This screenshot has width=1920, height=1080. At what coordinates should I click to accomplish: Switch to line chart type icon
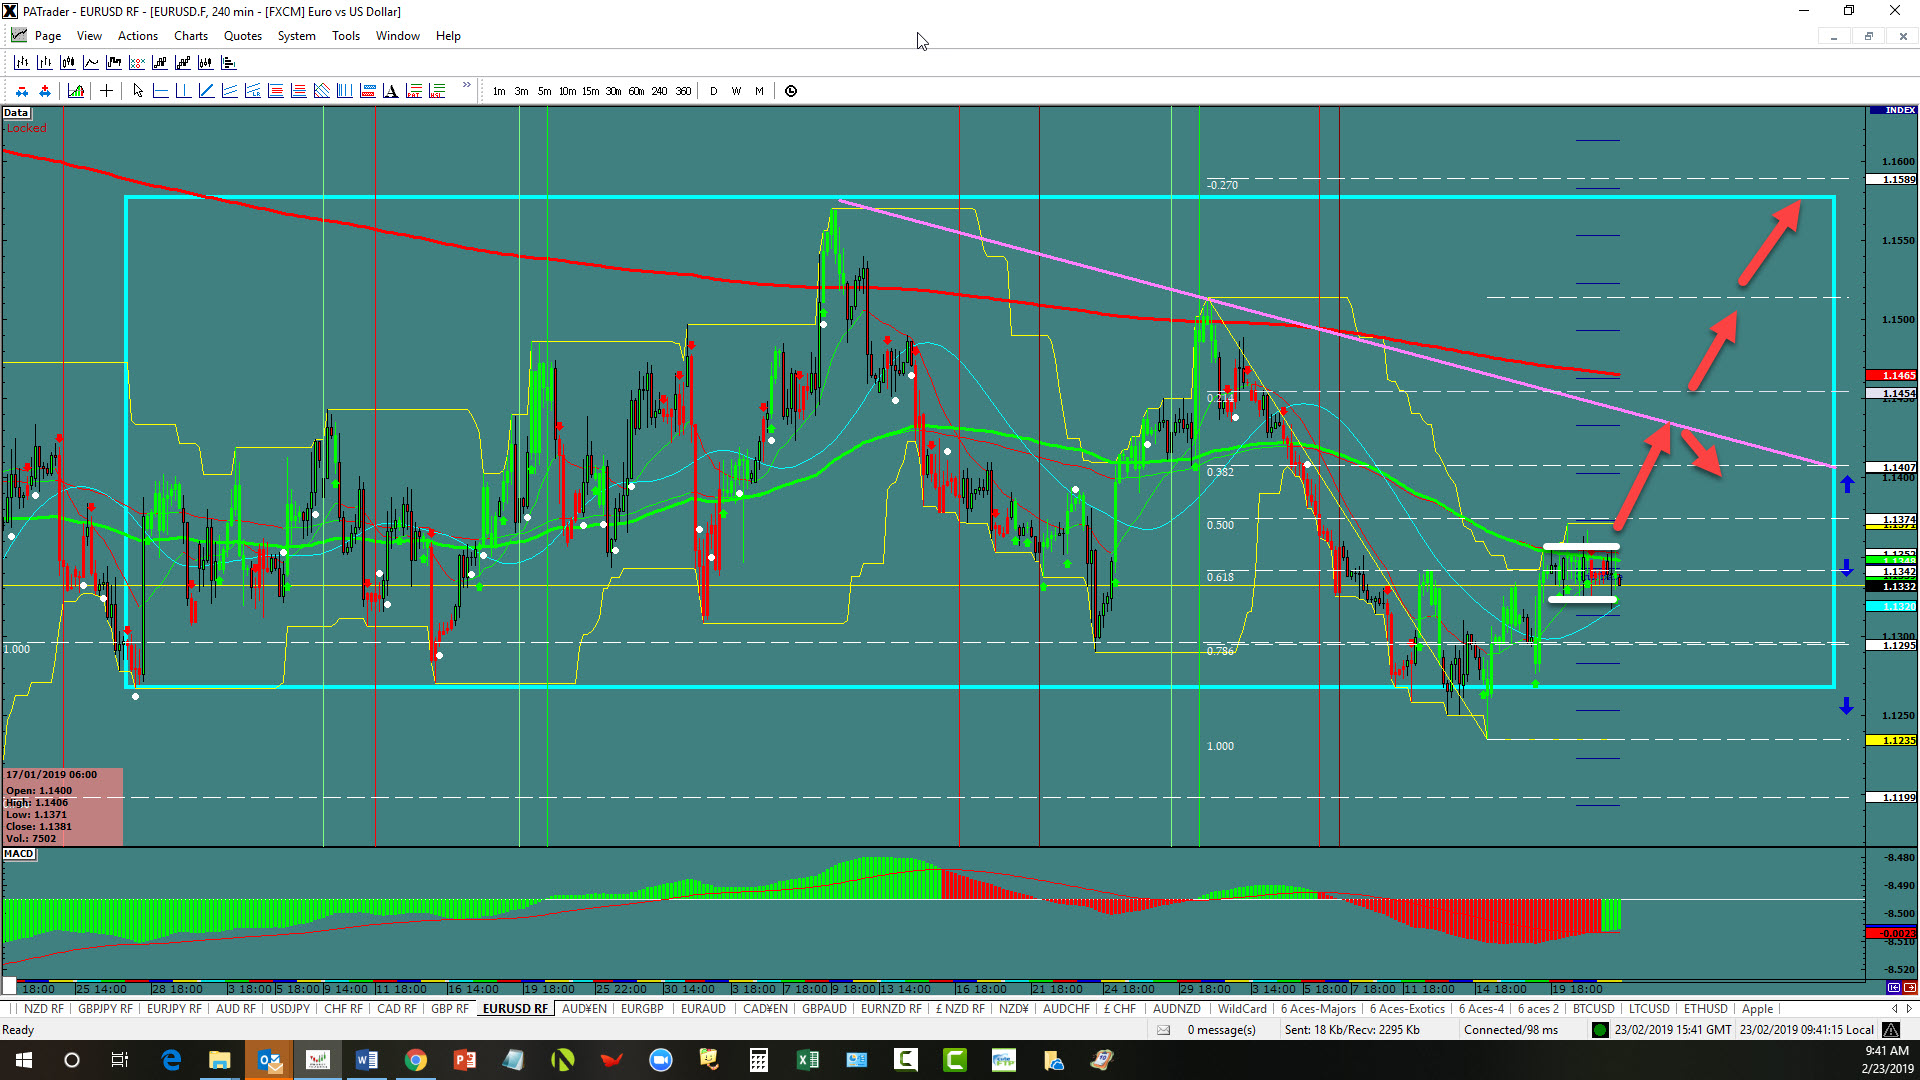pyautogui.click(x=90, y=62)
